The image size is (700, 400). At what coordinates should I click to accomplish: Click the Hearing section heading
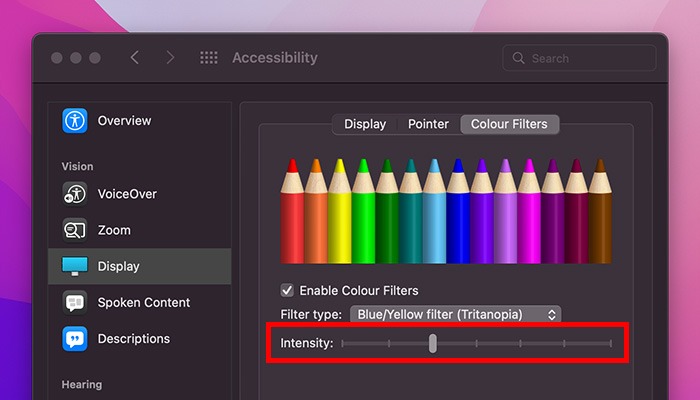(x=82, y=384)
